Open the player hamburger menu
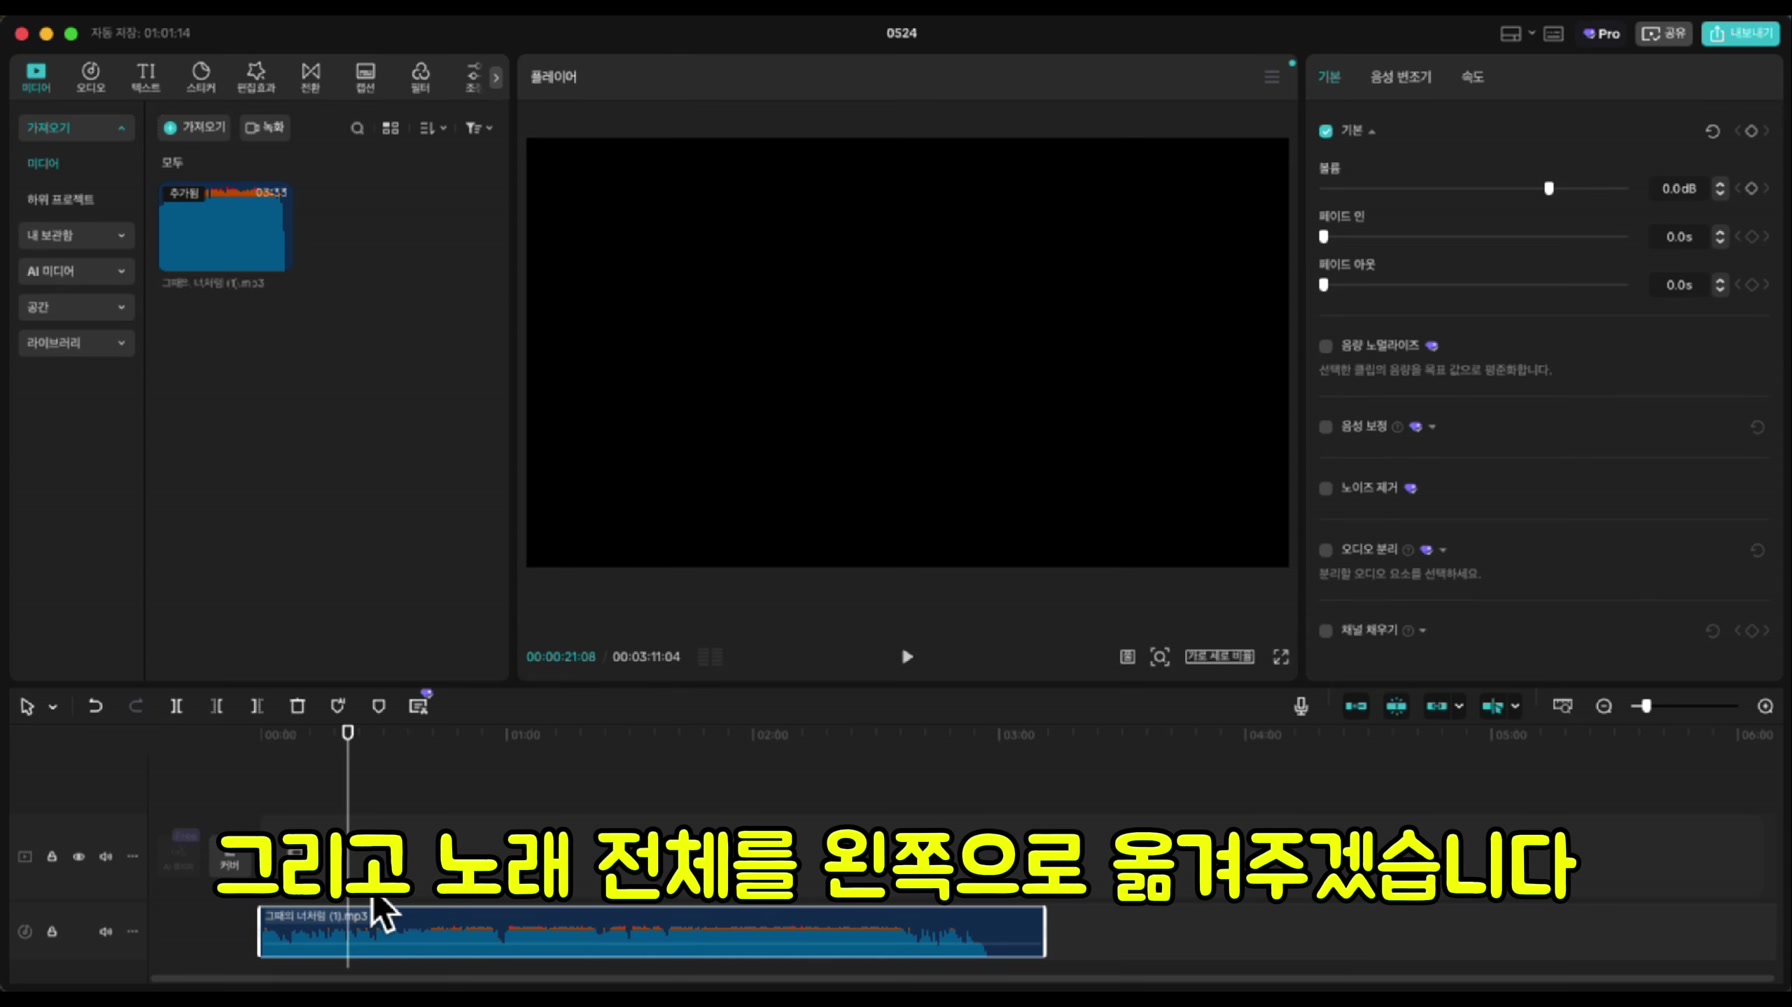 (1272, 77)
